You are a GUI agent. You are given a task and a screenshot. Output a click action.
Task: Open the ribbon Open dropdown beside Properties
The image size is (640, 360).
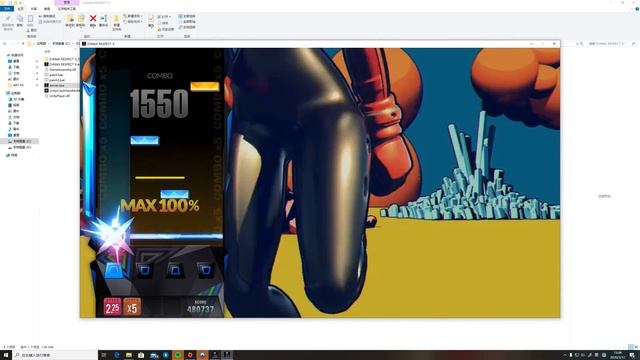pyautogui.click(x=164, y=17)
